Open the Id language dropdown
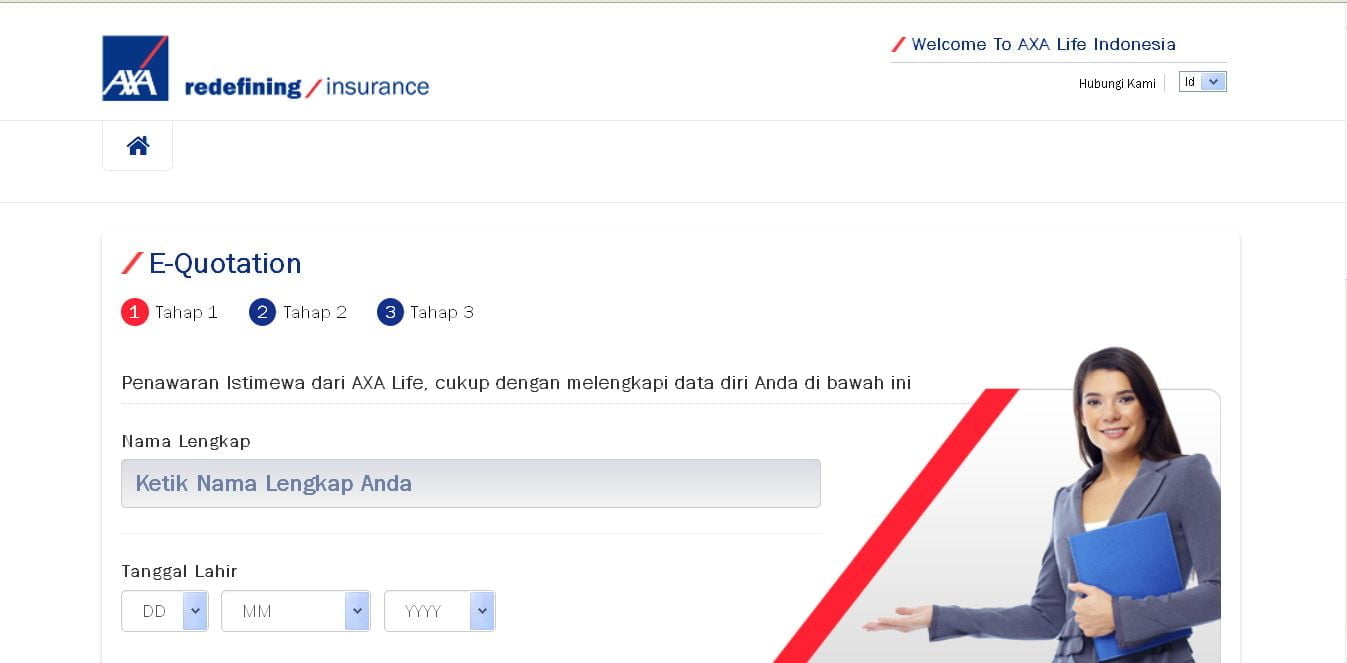This screenshot has width=1347, height=663. [1202, 82]
